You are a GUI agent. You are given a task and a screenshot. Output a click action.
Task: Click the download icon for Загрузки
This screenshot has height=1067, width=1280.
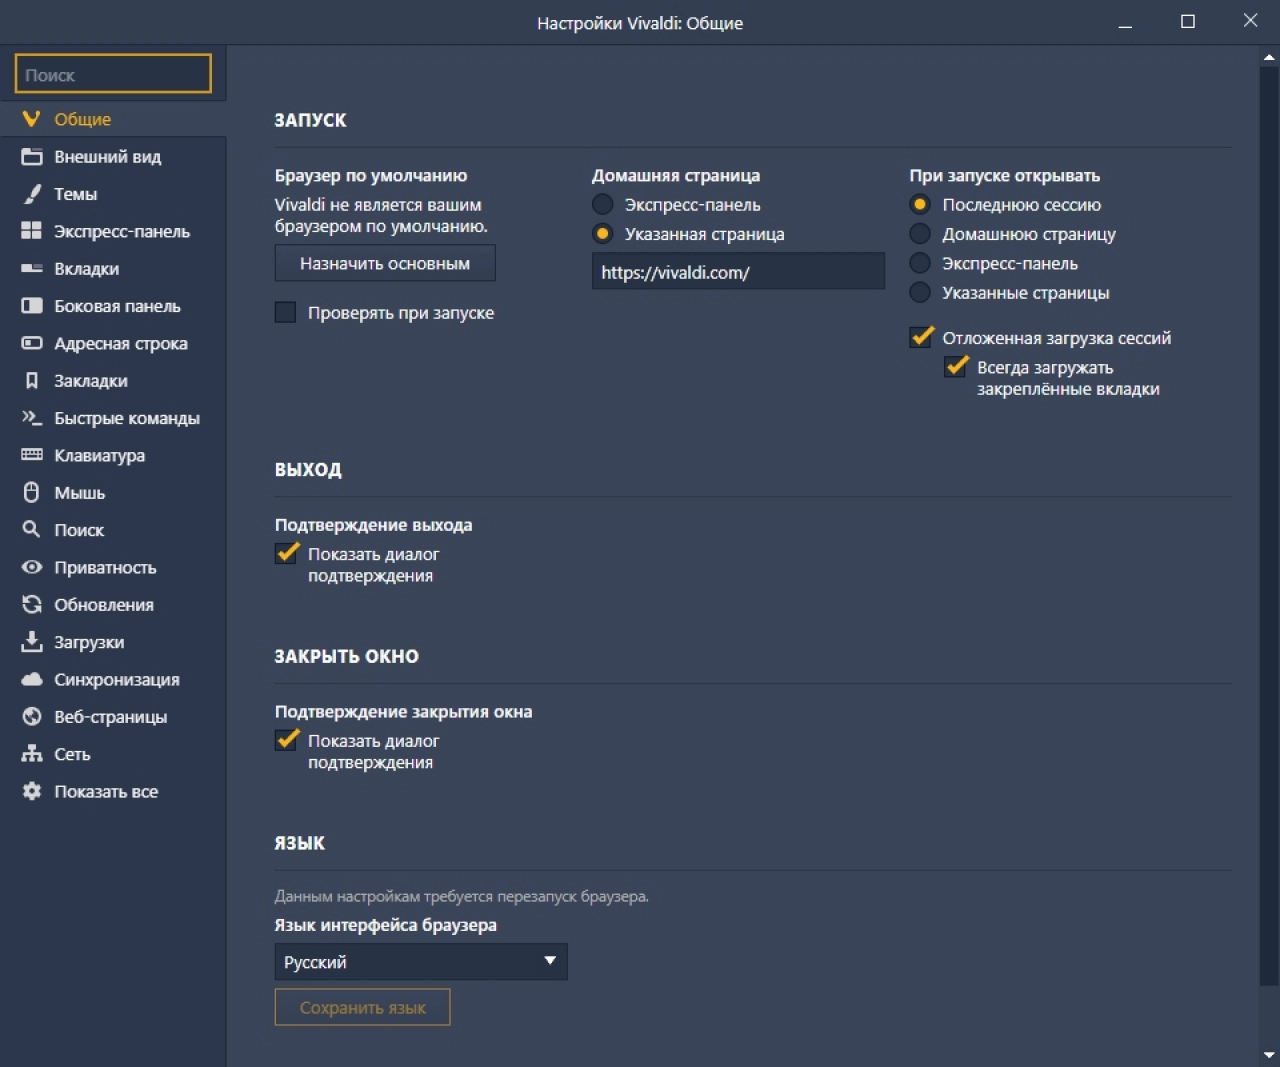click(32, 642)
